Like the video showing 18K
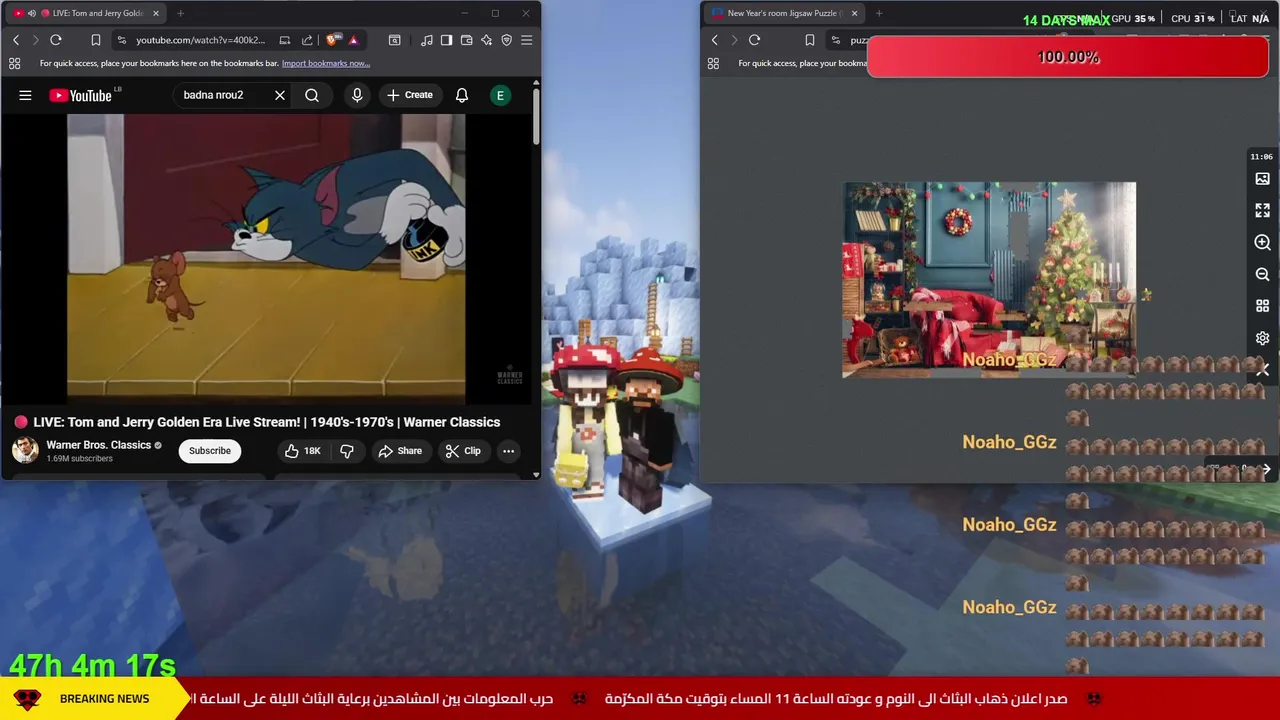Viewport: 1280px width, 720px height. pos(302,451)
